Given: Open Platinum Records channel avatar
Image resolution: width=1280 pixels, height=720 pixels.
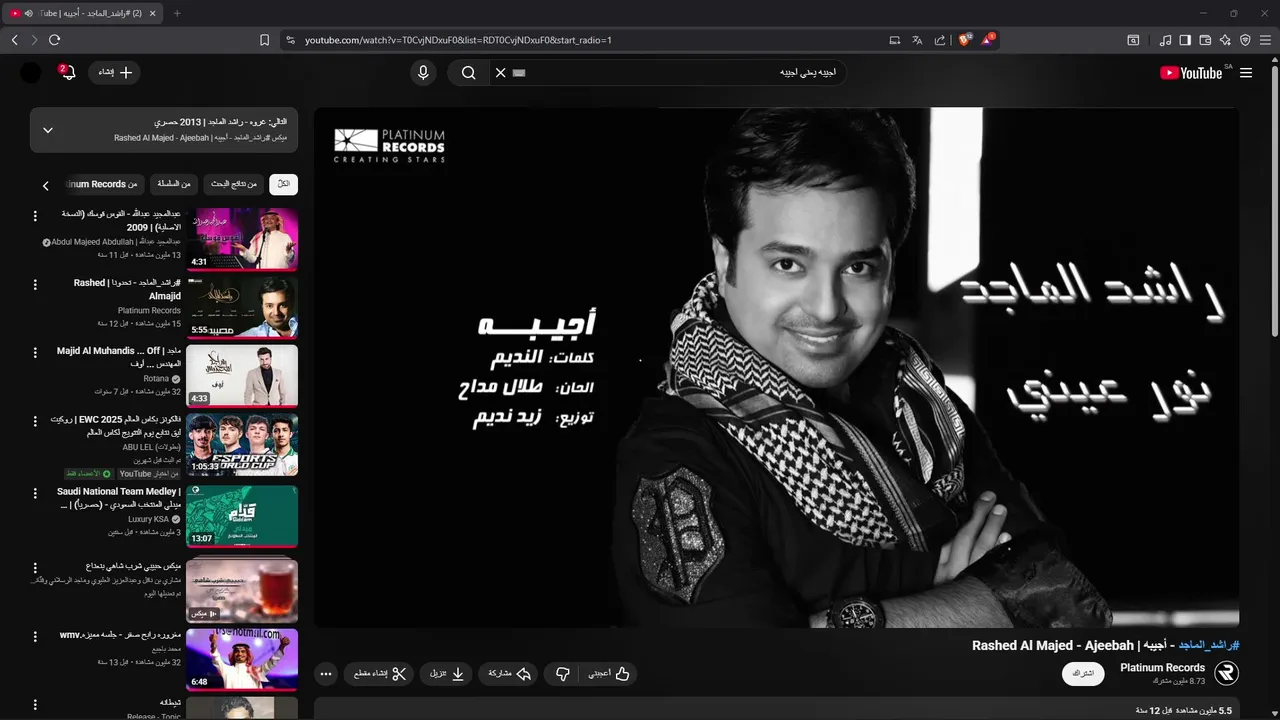Looking at the screenshot, I should click(1227, 673).
